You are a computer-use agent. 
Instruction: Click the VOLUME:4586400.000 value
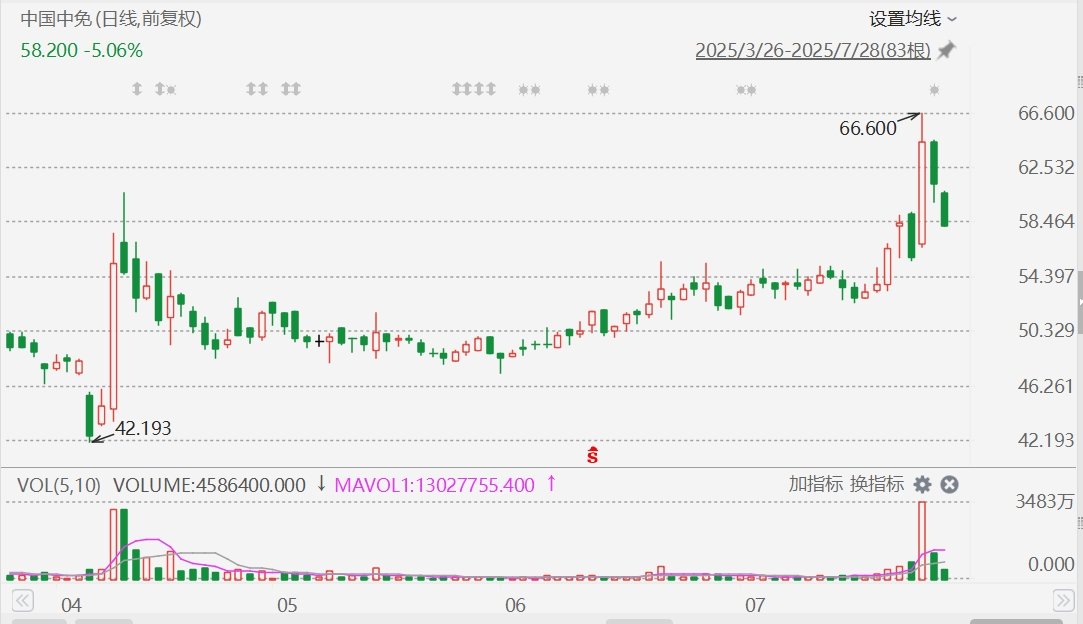[209, 485]
